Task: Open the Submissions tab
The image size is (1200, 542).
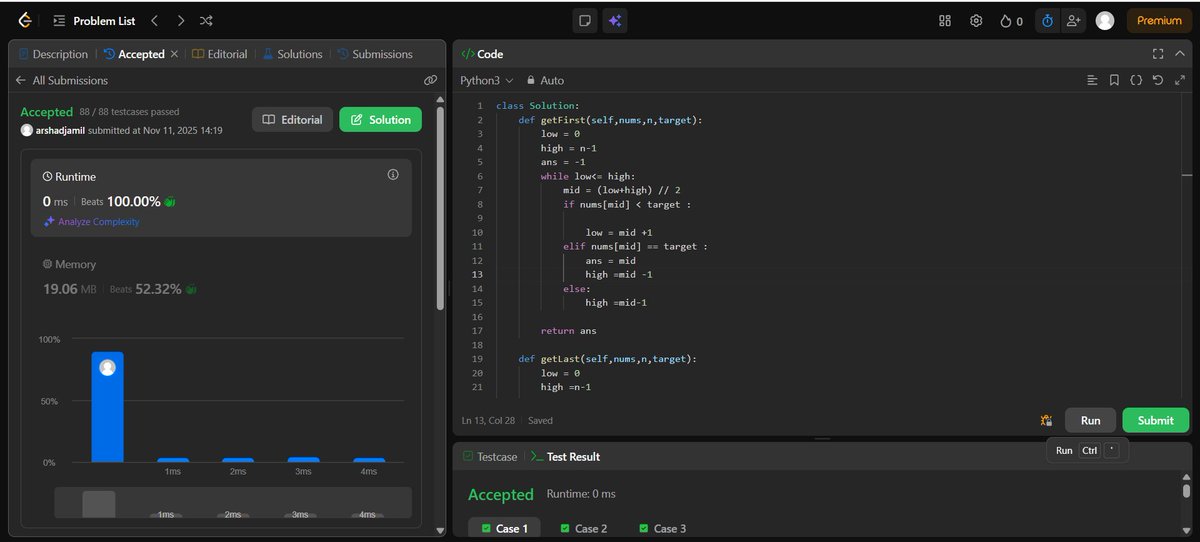Action: [375, 54]
